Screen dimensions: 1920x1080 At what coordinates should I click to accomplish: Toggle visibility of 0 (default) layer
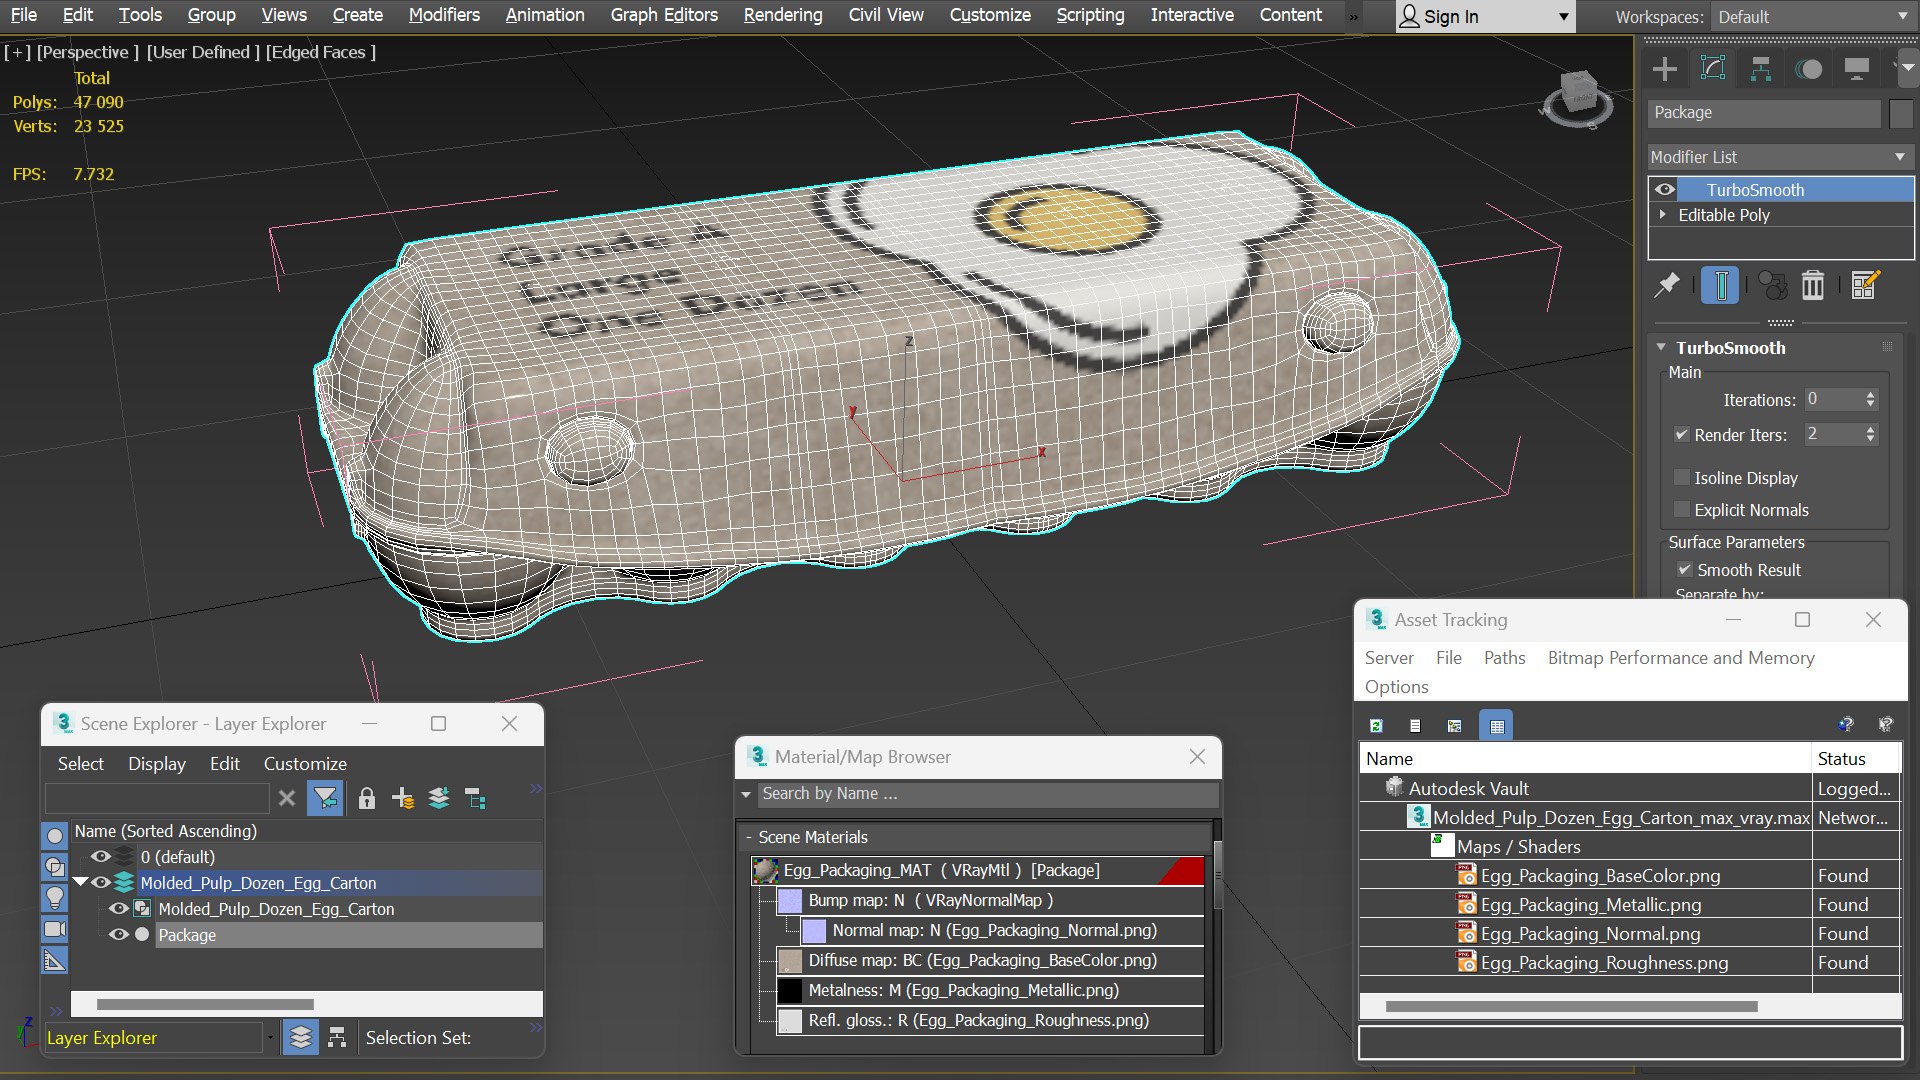point(101,857)
